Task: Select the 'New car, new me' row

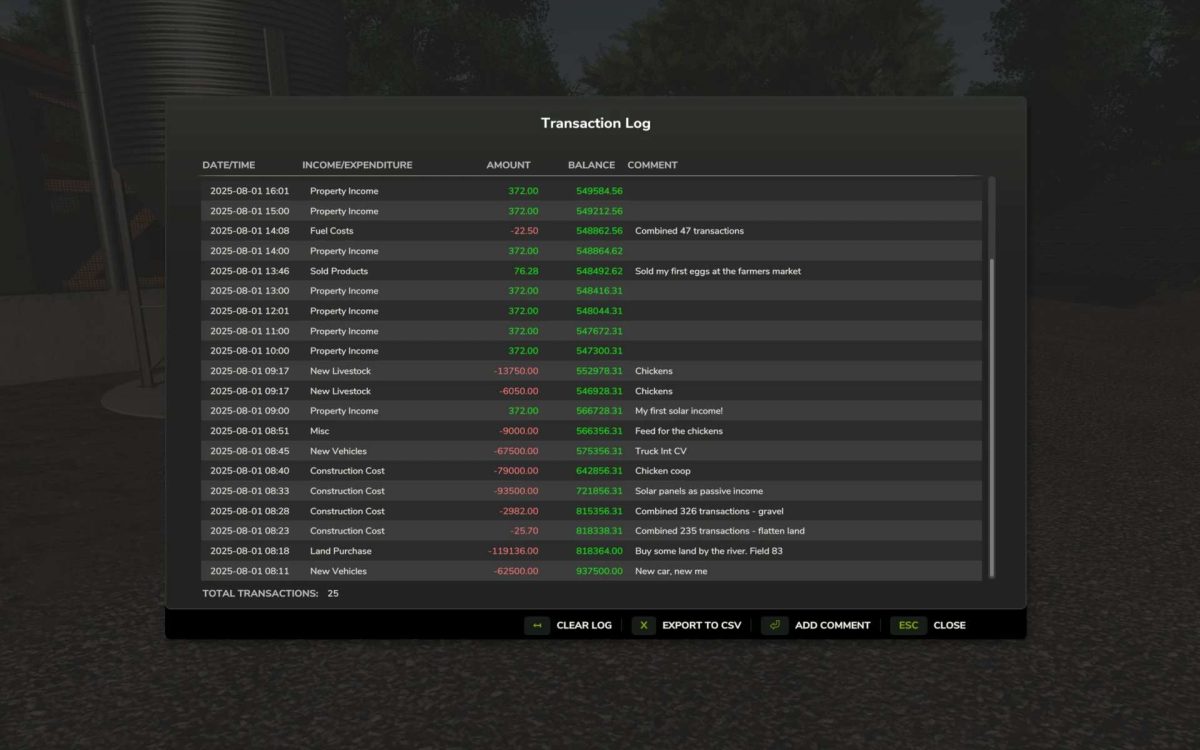Action: tap(590, 571)
